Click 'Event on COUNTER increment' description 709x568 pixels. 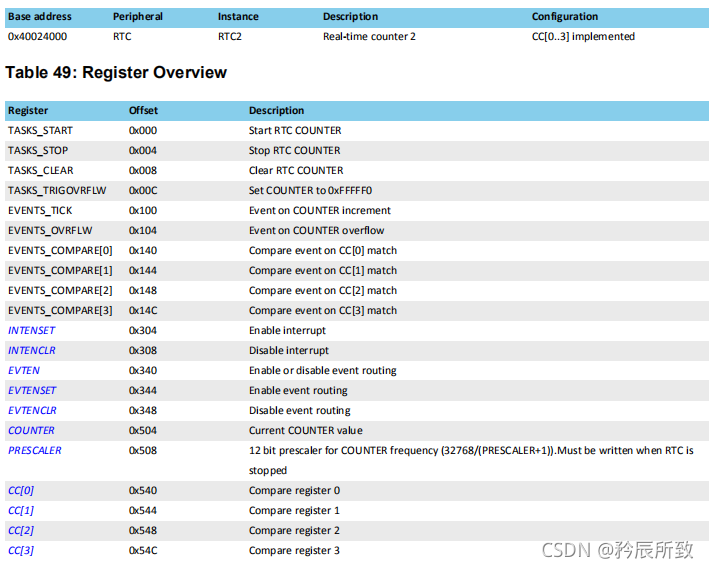pos(320,211)
